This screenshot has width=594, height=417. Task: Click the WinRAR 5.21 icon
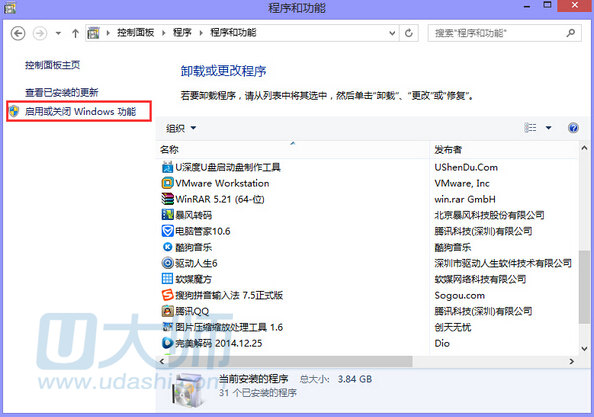click(167, 199)
